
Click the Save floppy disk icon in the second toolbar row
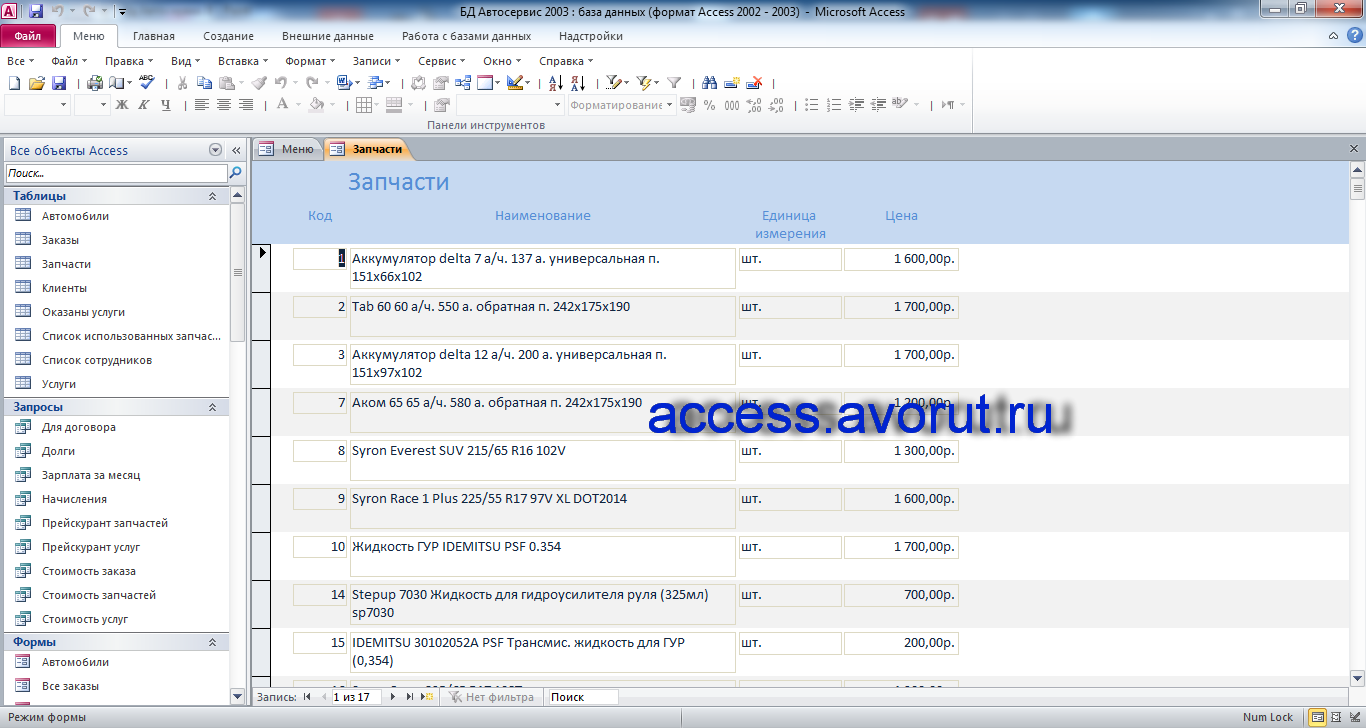click(59, 83)
